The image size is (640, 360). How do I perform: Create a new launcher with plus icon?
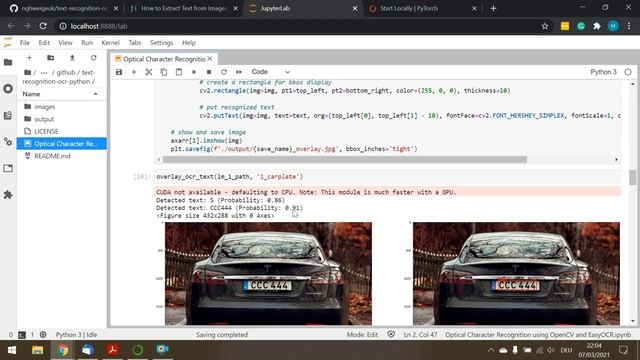tap(29, 58)
